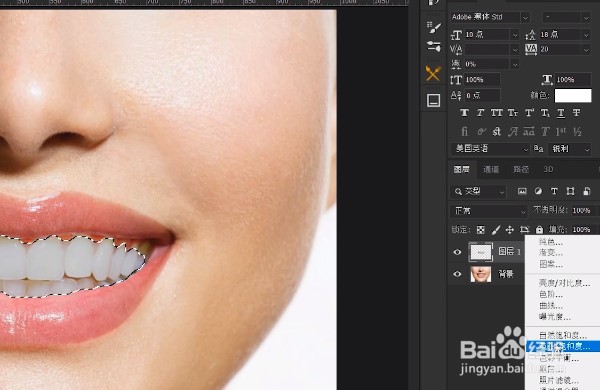The width and height of the screenshot is (600, 390).
Task: Toggle Strikethrough text style
Action: tap(577, 113)
